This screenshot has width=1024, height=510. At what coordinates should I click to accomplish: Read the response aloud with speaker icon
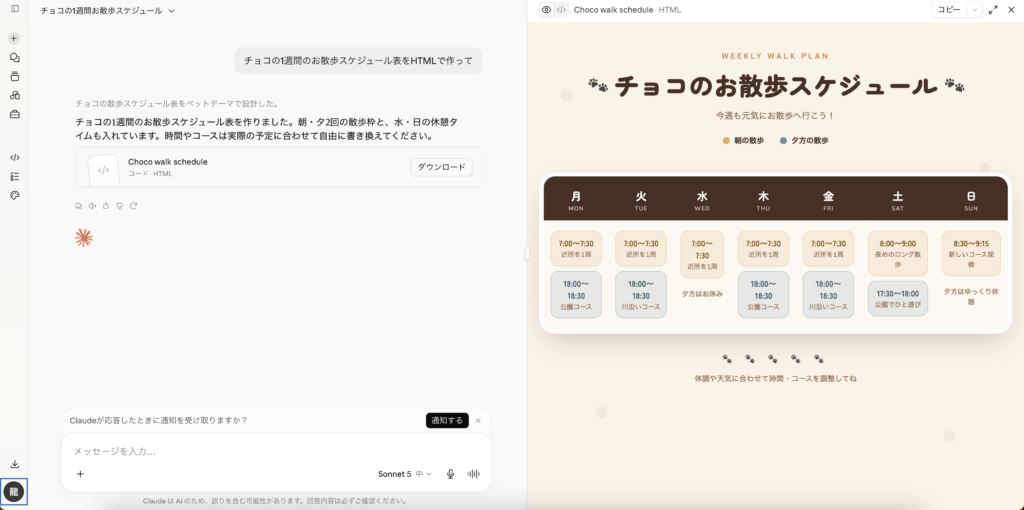[x=92, y=206]
